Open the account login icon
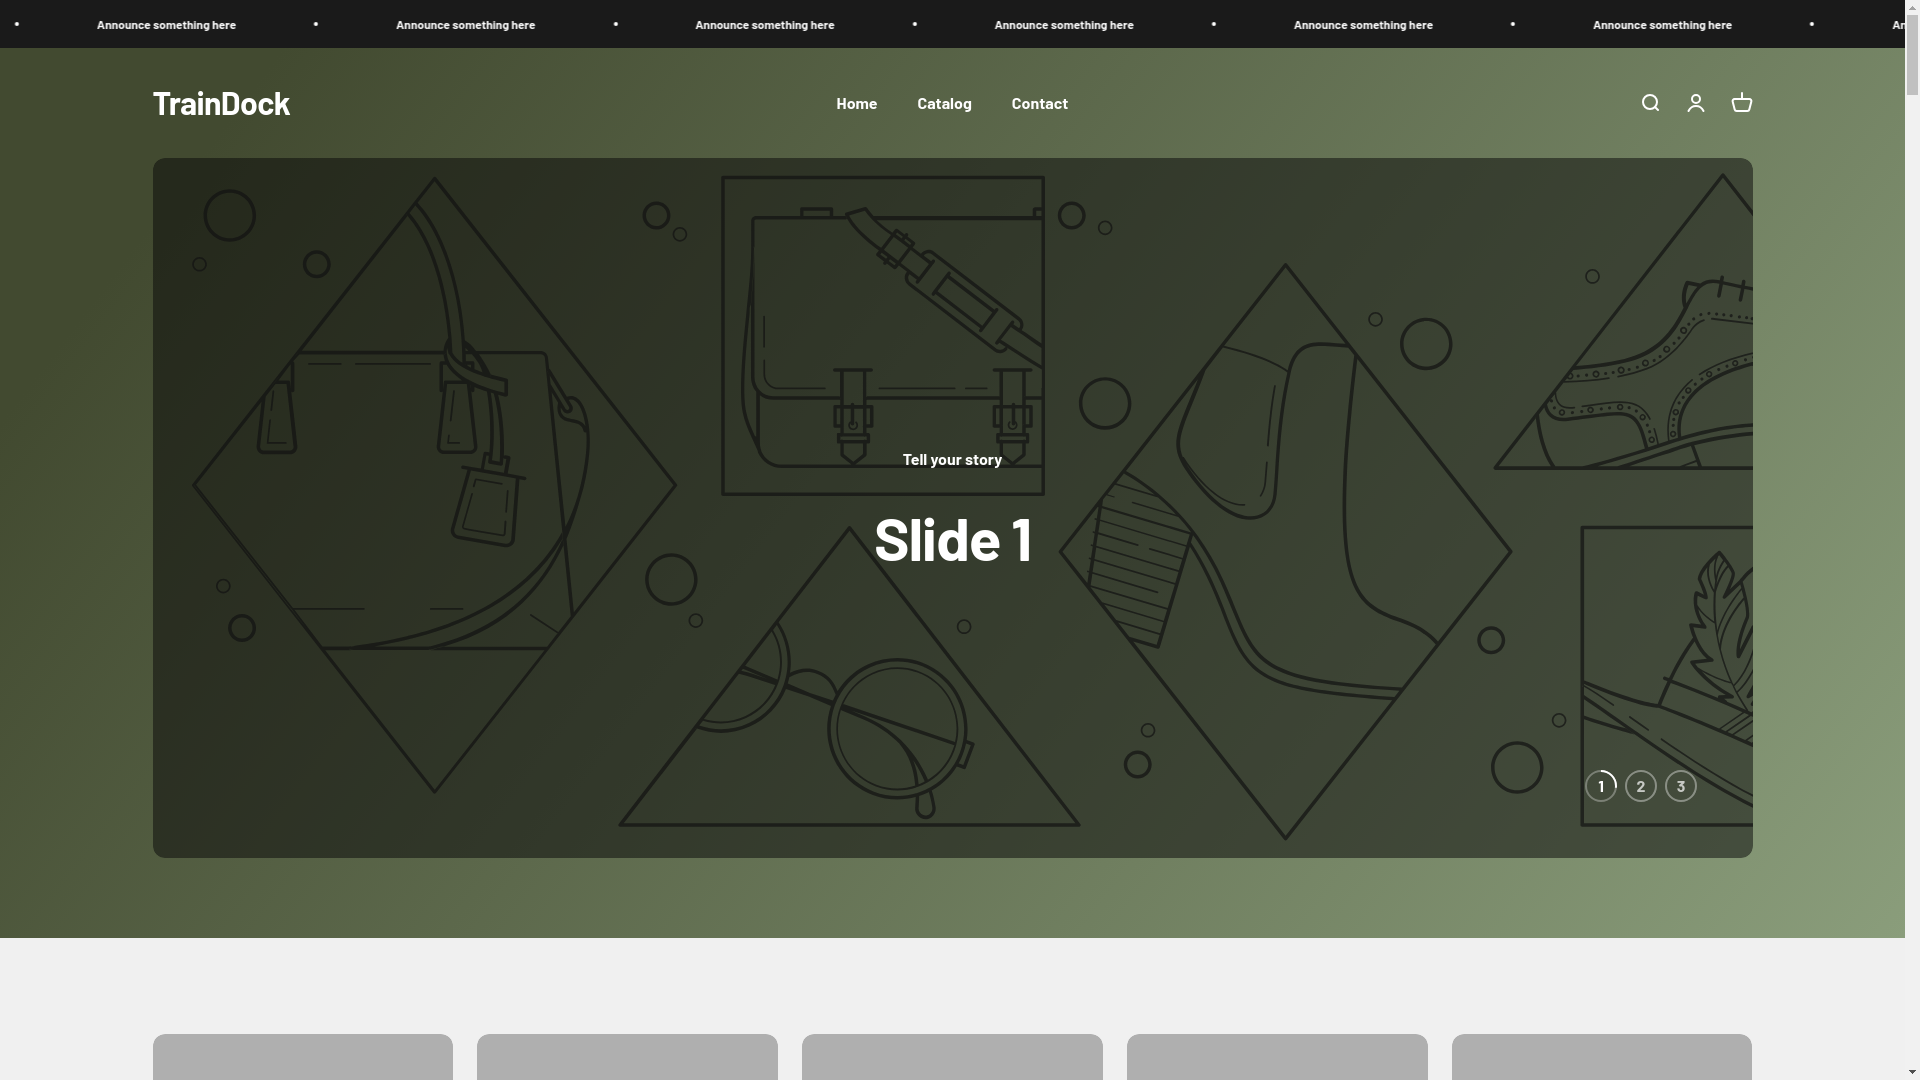Screen dimensions: 1920x1080 click(1696, 103)
